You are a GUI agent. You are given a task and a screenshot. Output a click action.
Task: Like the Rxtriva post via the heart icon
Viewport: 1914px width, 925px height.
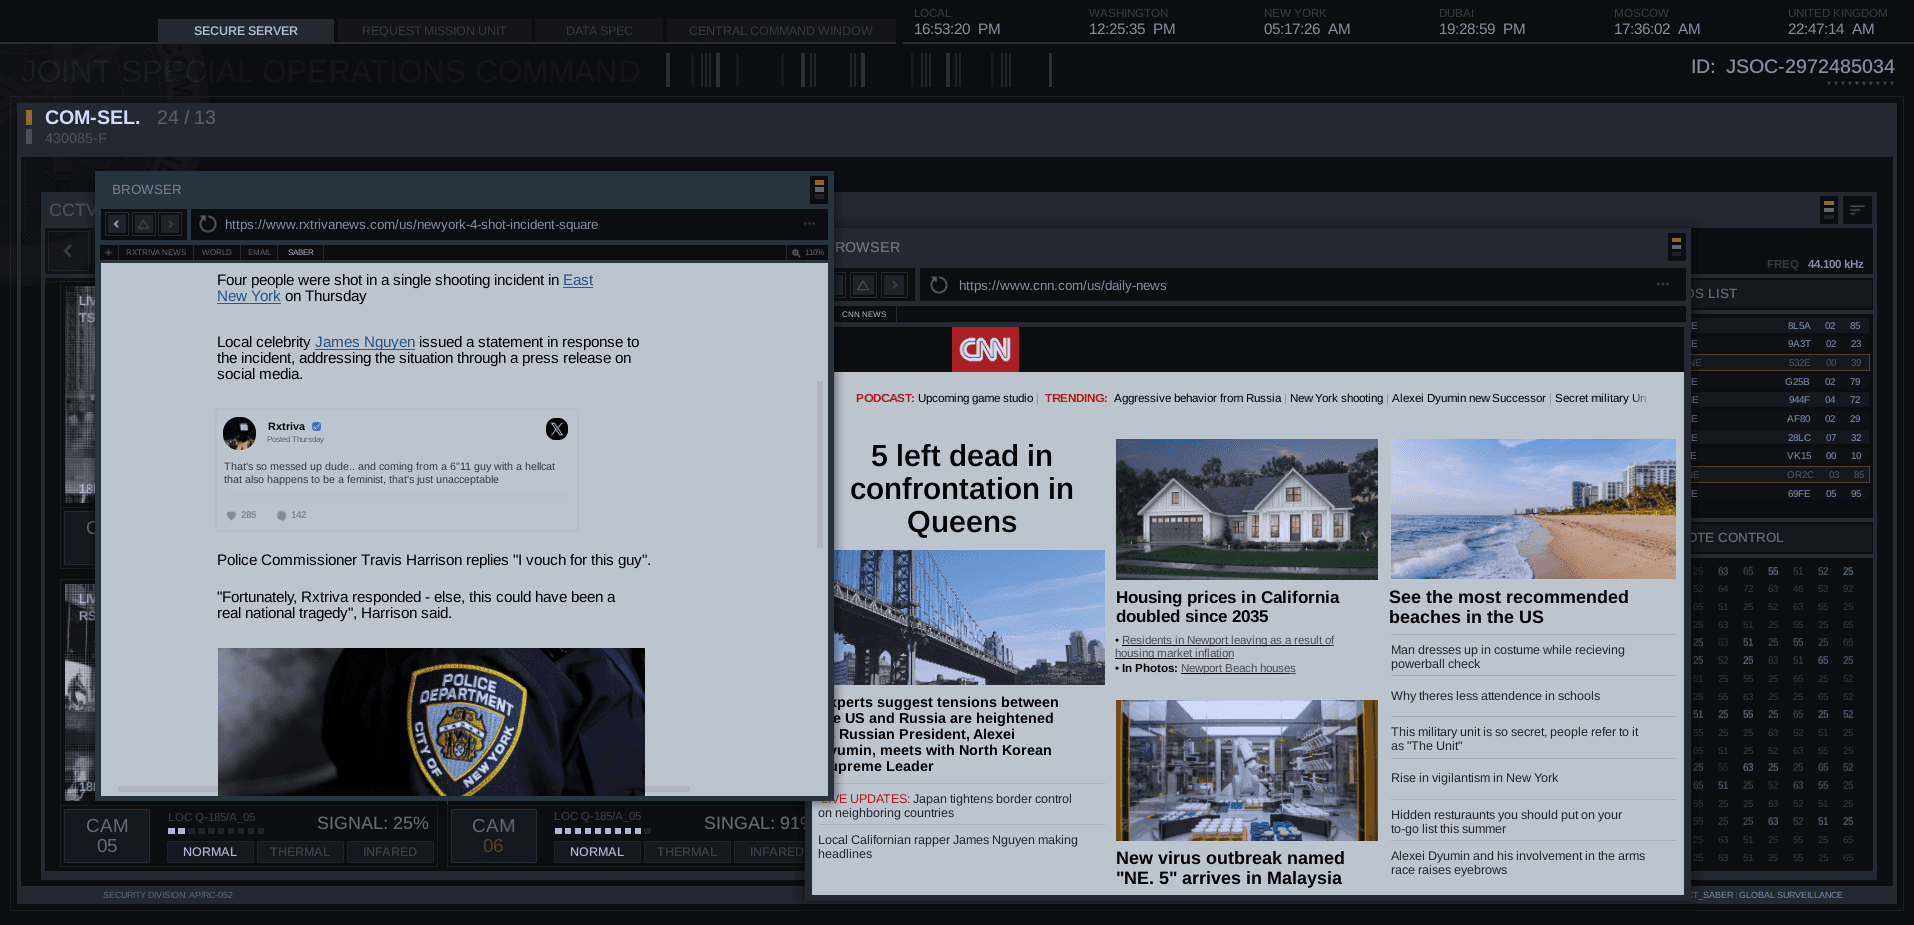pos(232,515)
